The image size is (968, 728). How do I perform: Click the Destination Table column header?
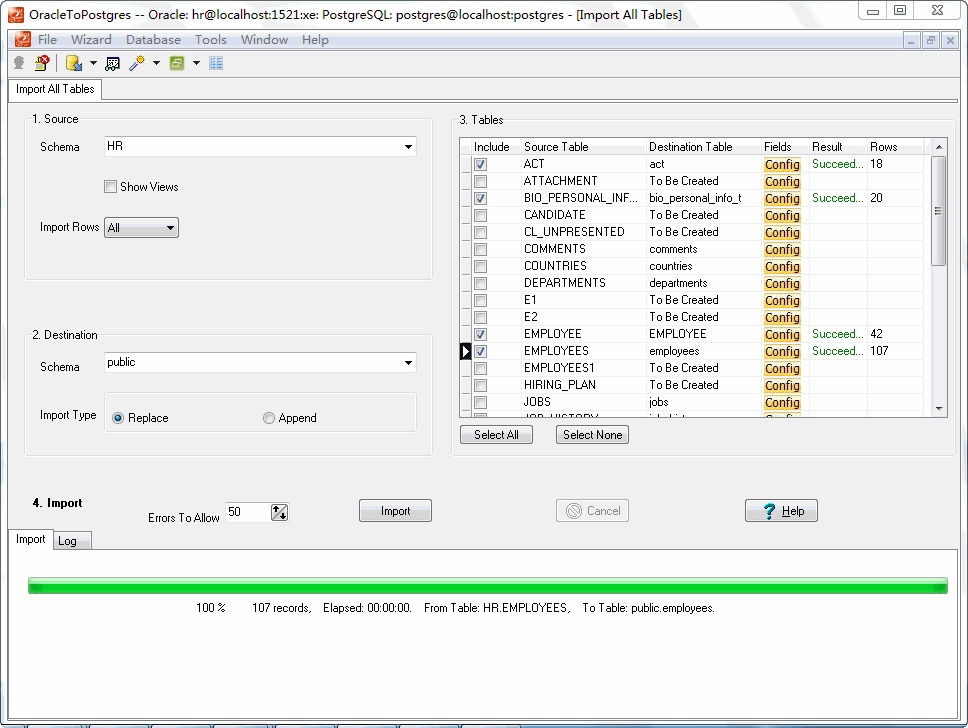point(704,147)
